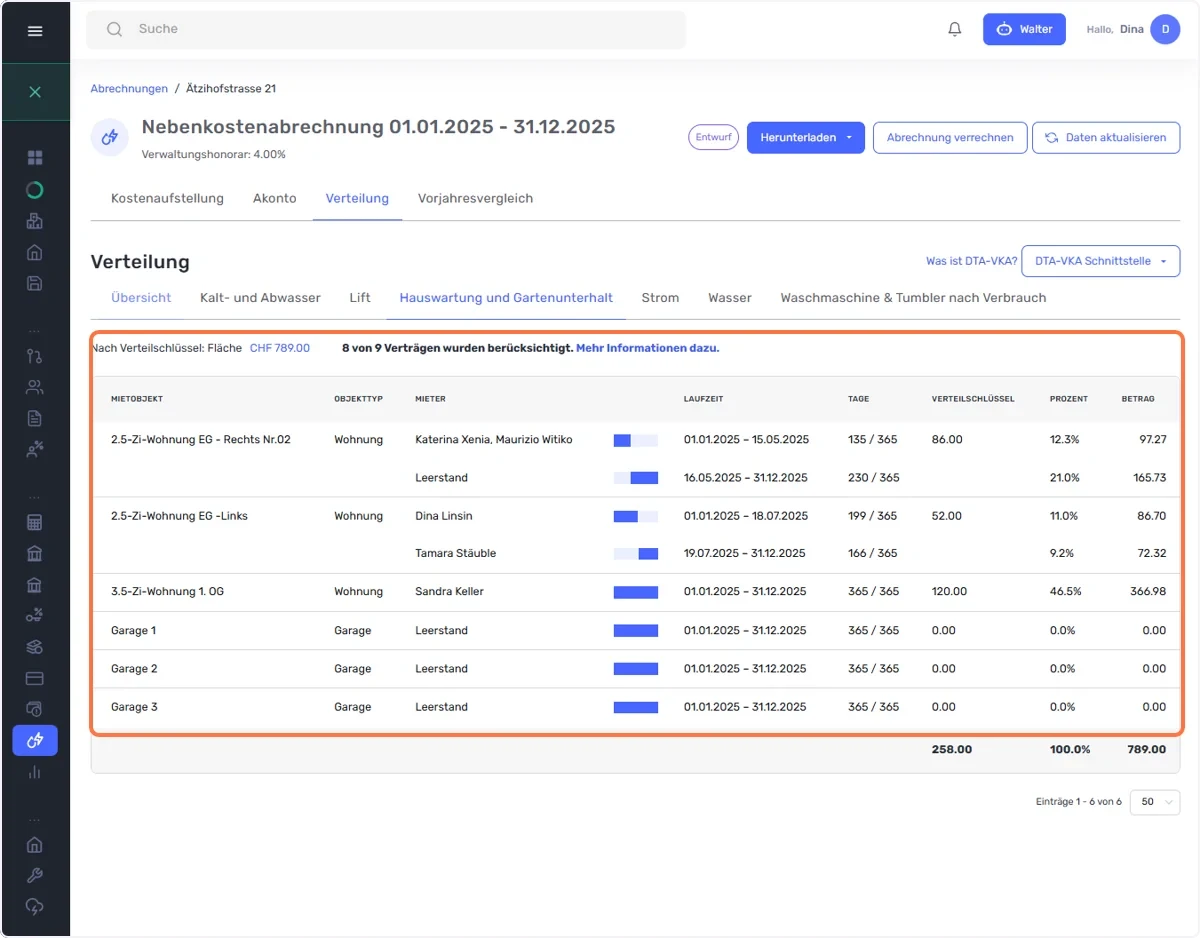
Task: Open the dashboard grid icon in the sidebar
Action: (35, 158)
